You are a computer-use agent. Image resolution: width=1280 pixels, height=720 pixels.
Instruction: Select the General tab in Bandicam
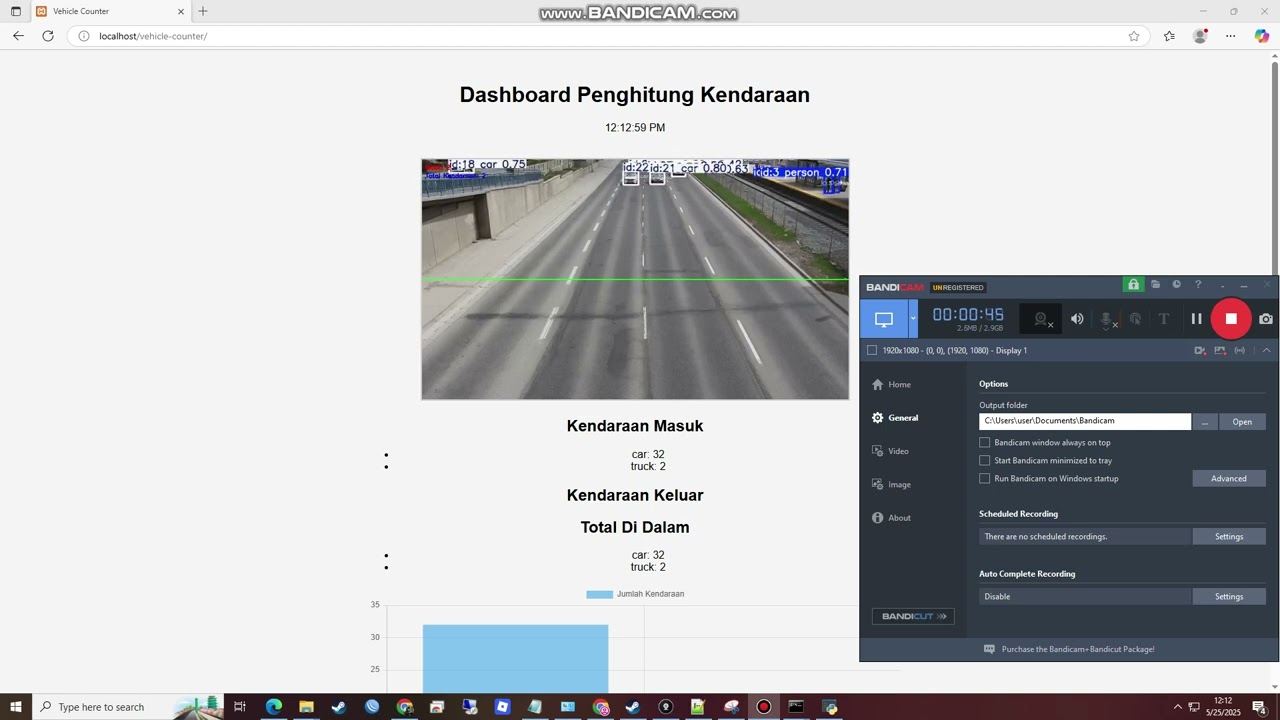coord(894,418)
